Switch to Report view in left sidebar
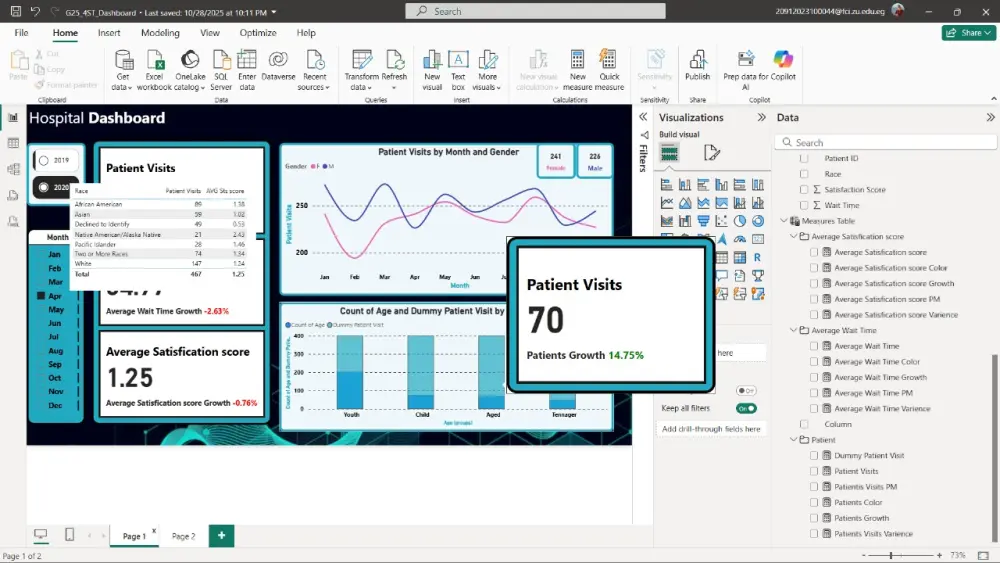1000x563 pixels. pos(13,117)
